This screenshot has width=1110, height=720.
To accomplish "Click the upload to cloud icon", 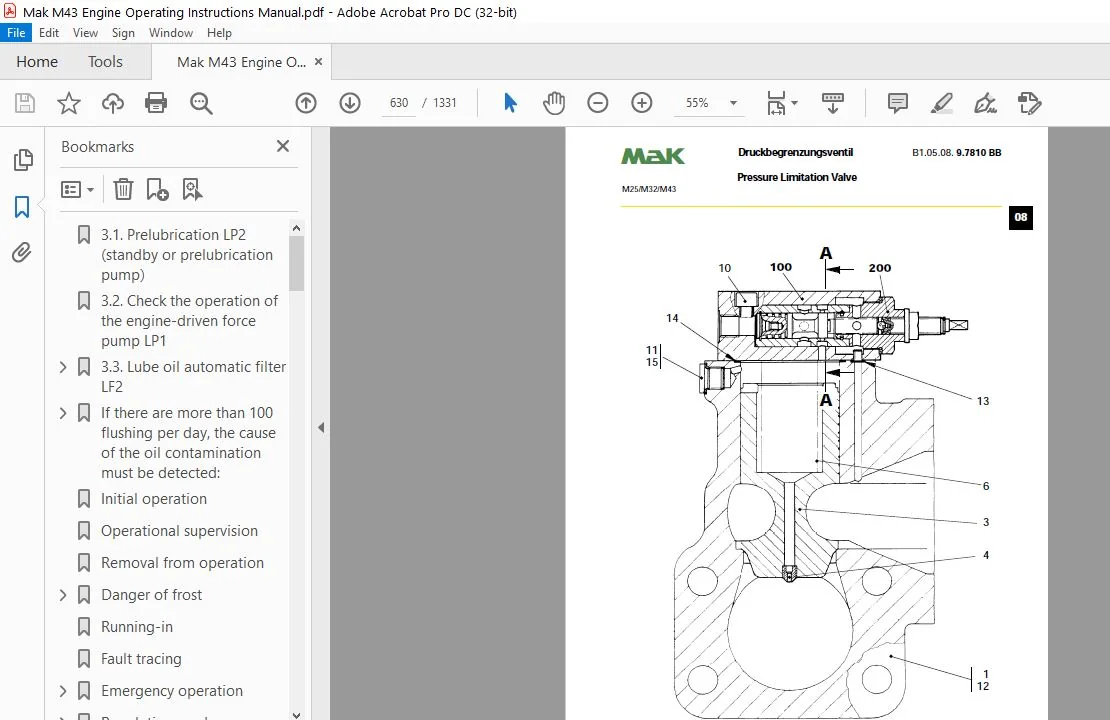I will click(x=113, y=103).
